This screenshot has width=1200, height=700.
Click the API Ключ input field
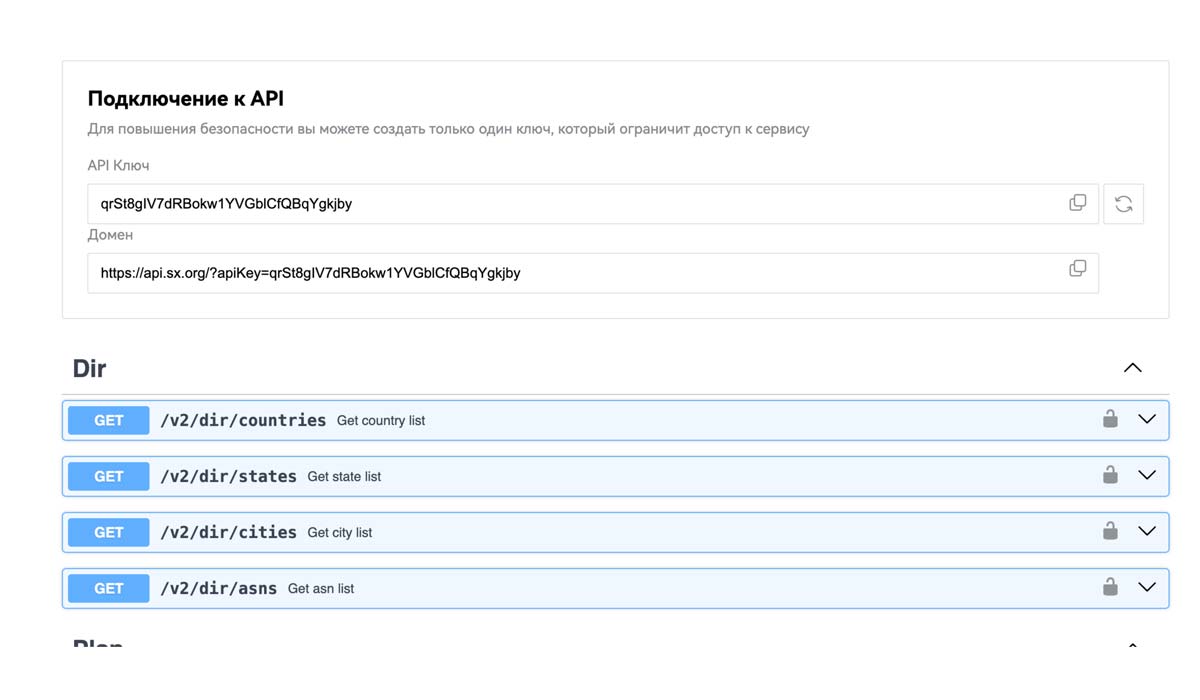(x=570, y=204)
